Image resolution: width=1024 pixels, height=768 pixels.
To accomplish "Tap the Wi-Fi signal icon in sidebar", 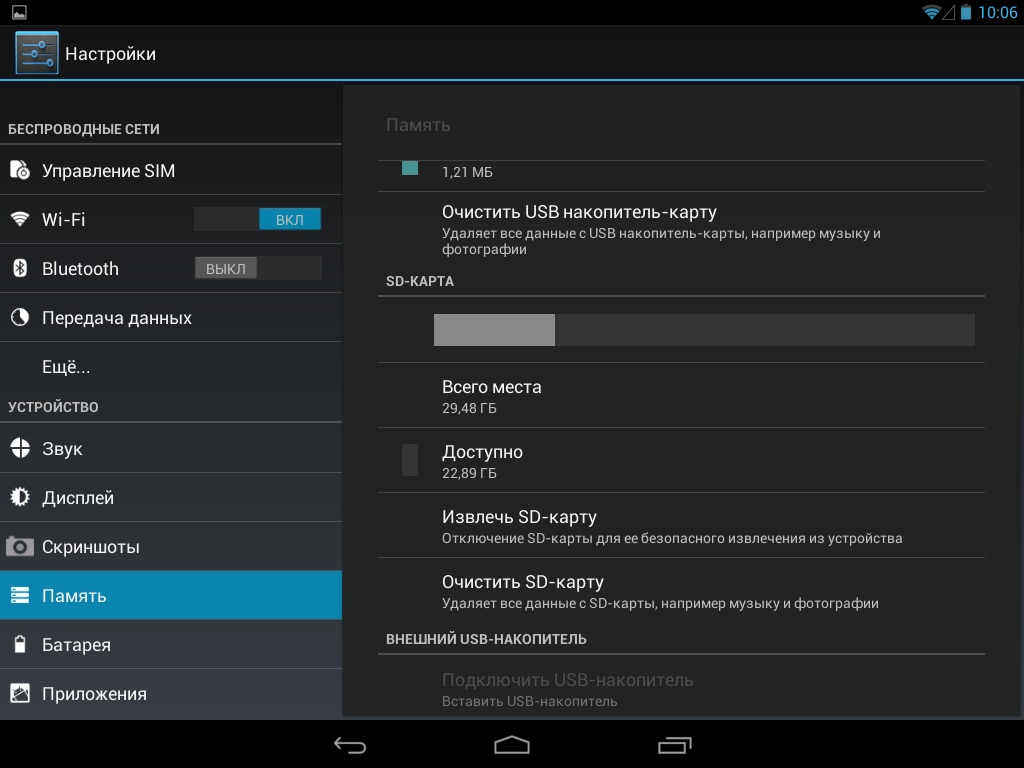I will click(20, 219).
